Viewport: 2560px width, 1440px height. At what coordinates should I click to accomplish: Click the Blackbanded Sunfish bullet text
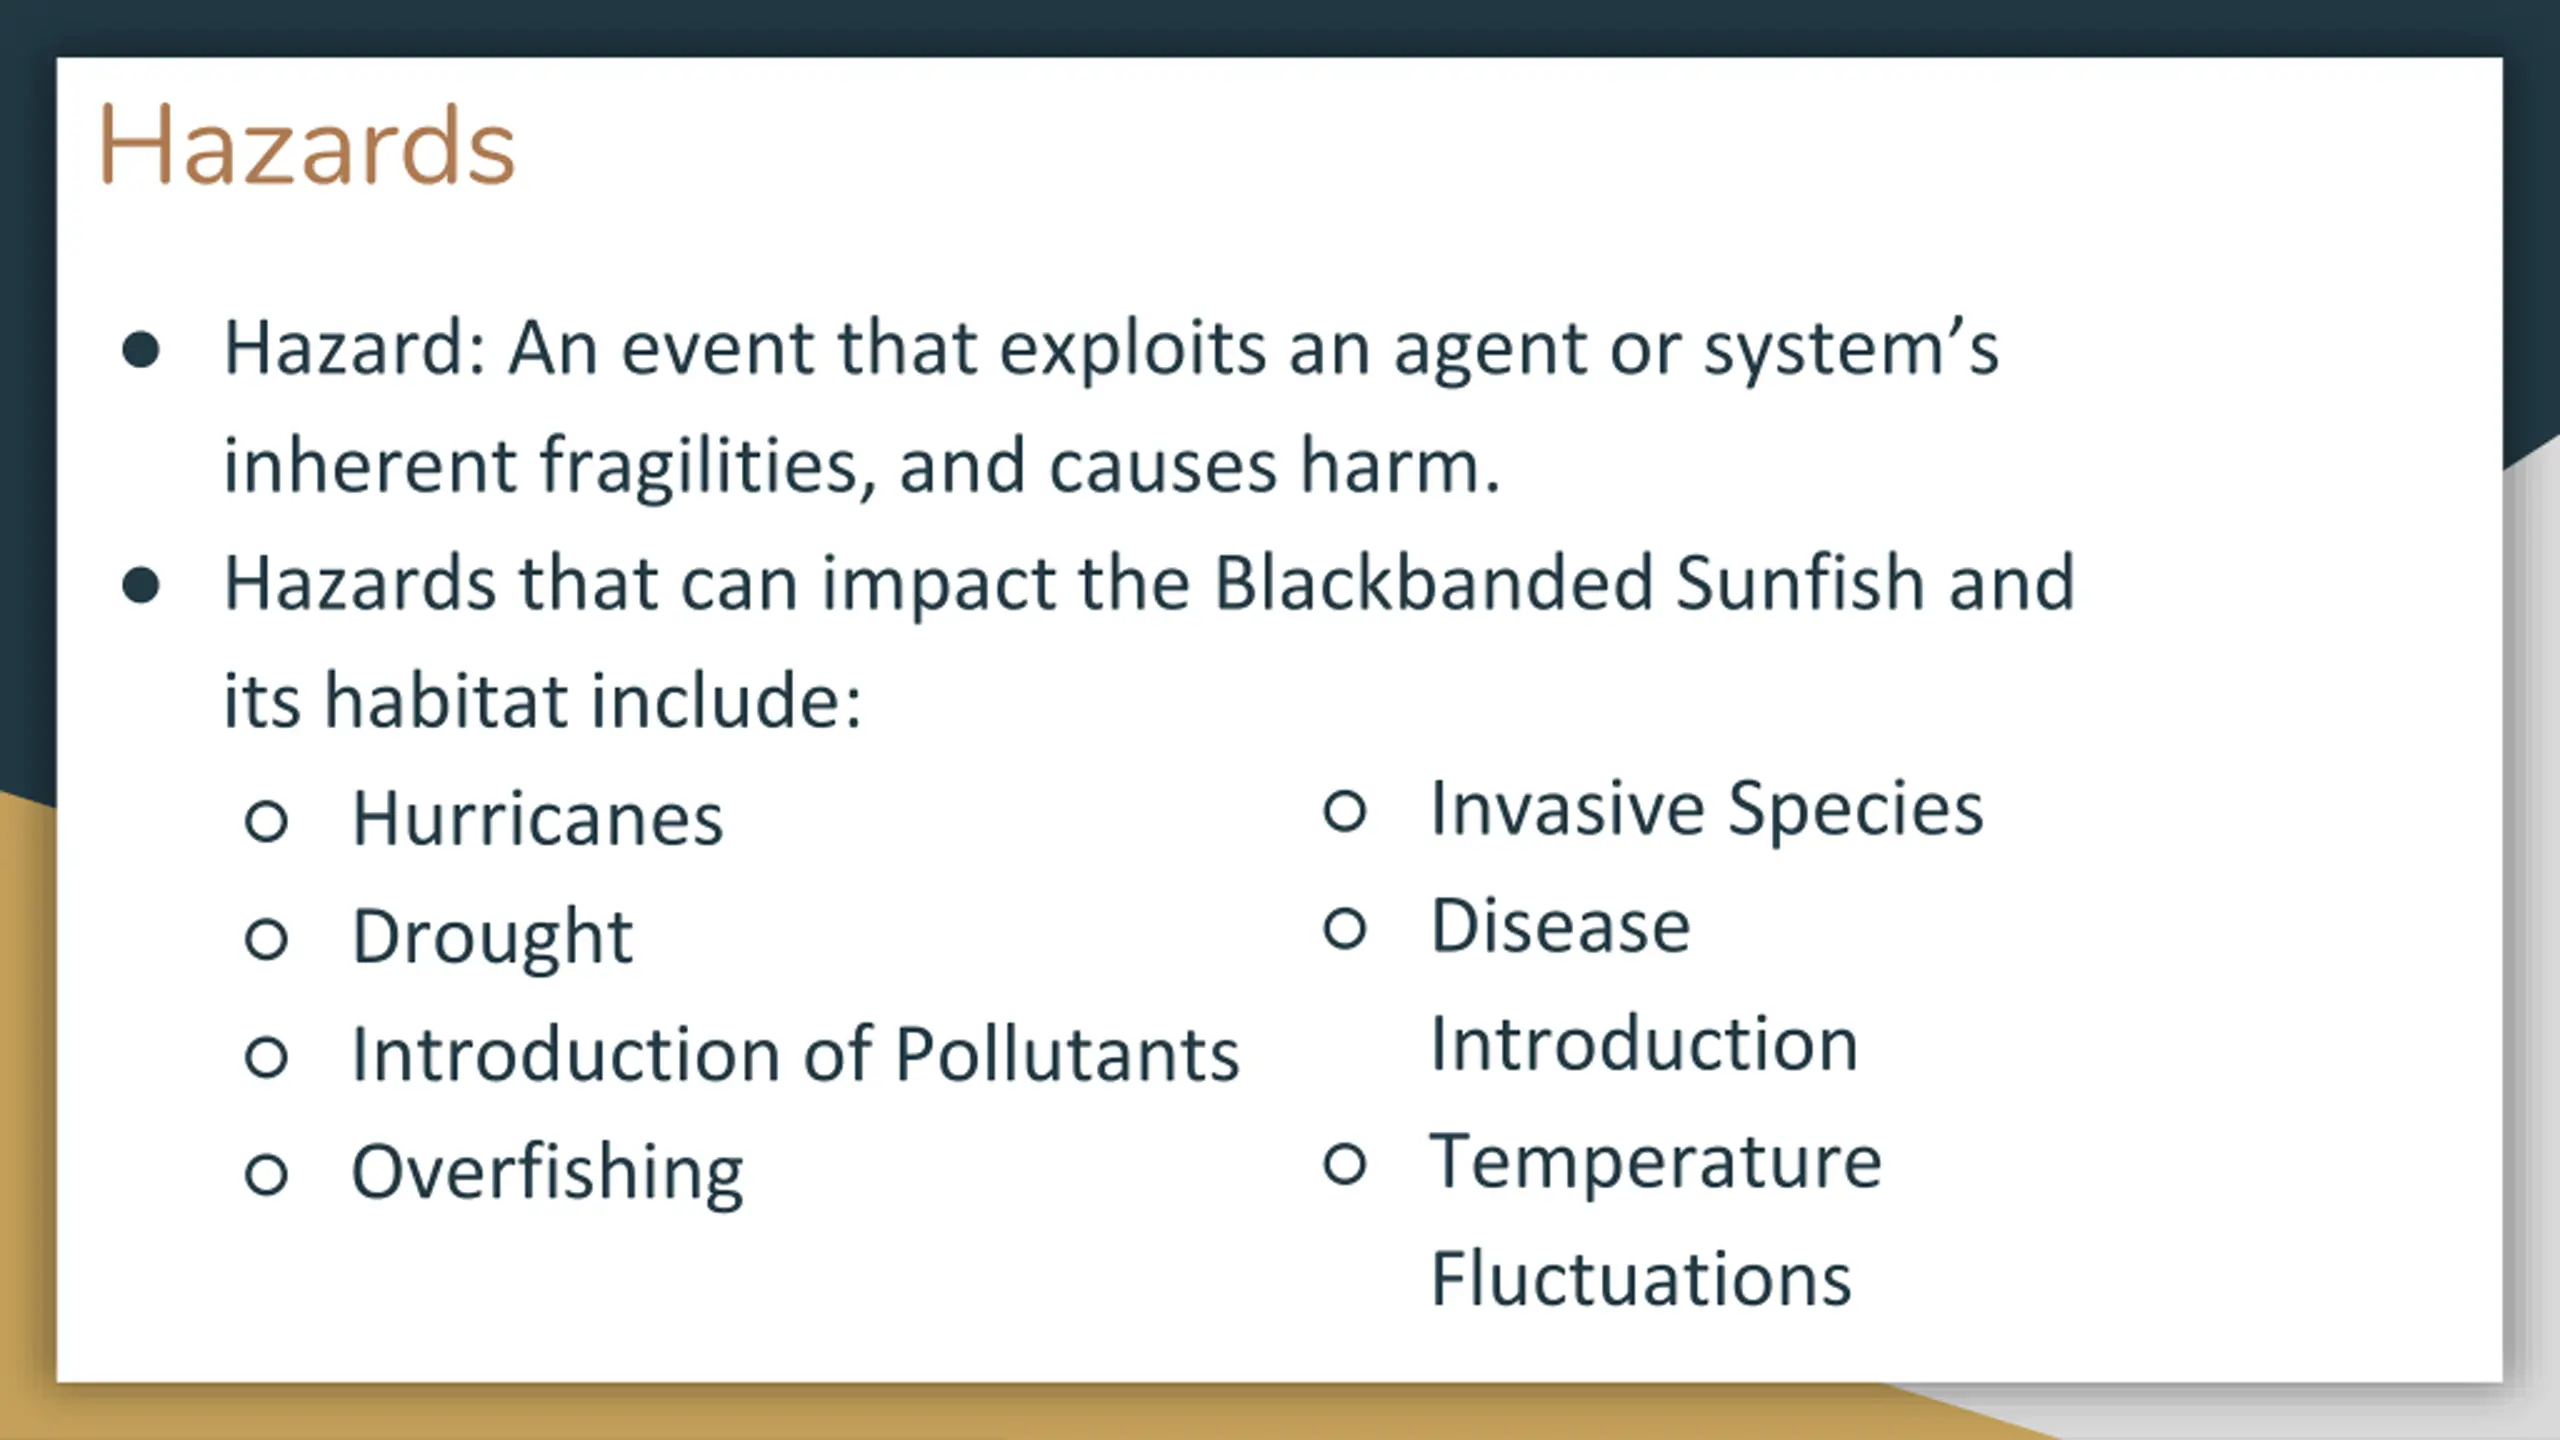tap(1149, 642)
